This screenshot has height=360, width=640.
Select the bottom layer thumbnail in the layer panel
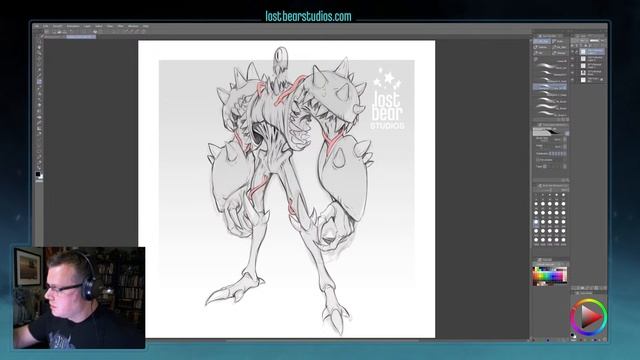point(583,80)
